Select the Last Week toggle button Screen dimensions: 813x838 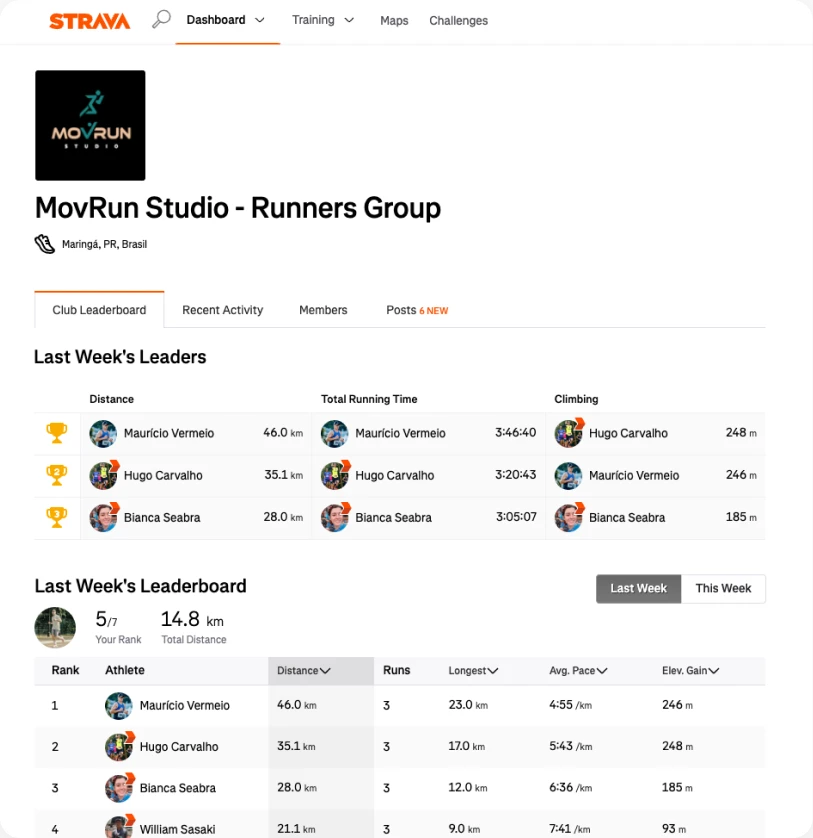(x=638, y=588)
